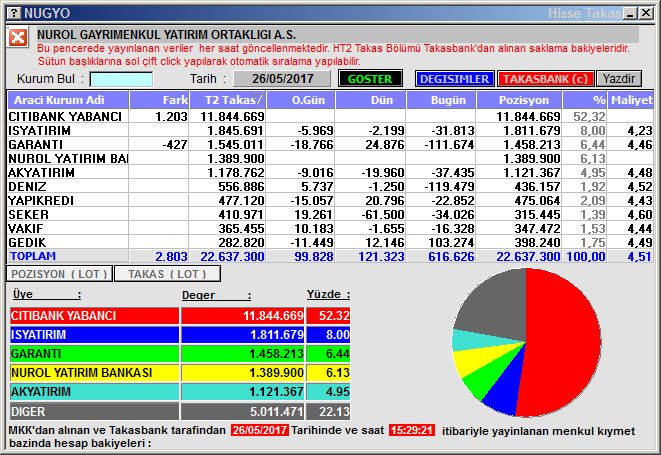Click the yellow NUROL YATIRIM BANKASI legend bar

coord(95,373)
